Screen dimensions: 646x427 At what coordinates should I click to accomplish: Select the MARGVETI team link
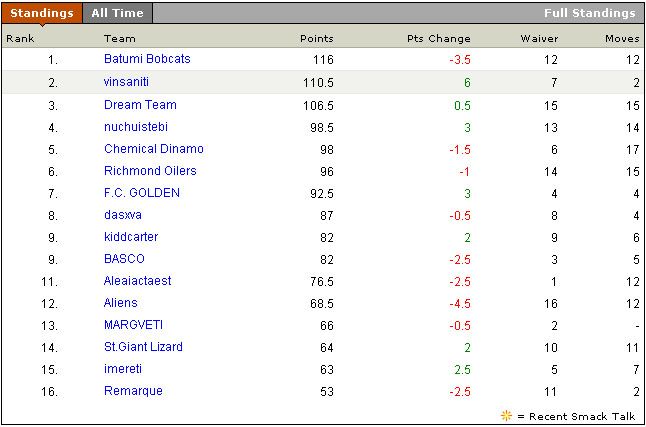(133, 325)
